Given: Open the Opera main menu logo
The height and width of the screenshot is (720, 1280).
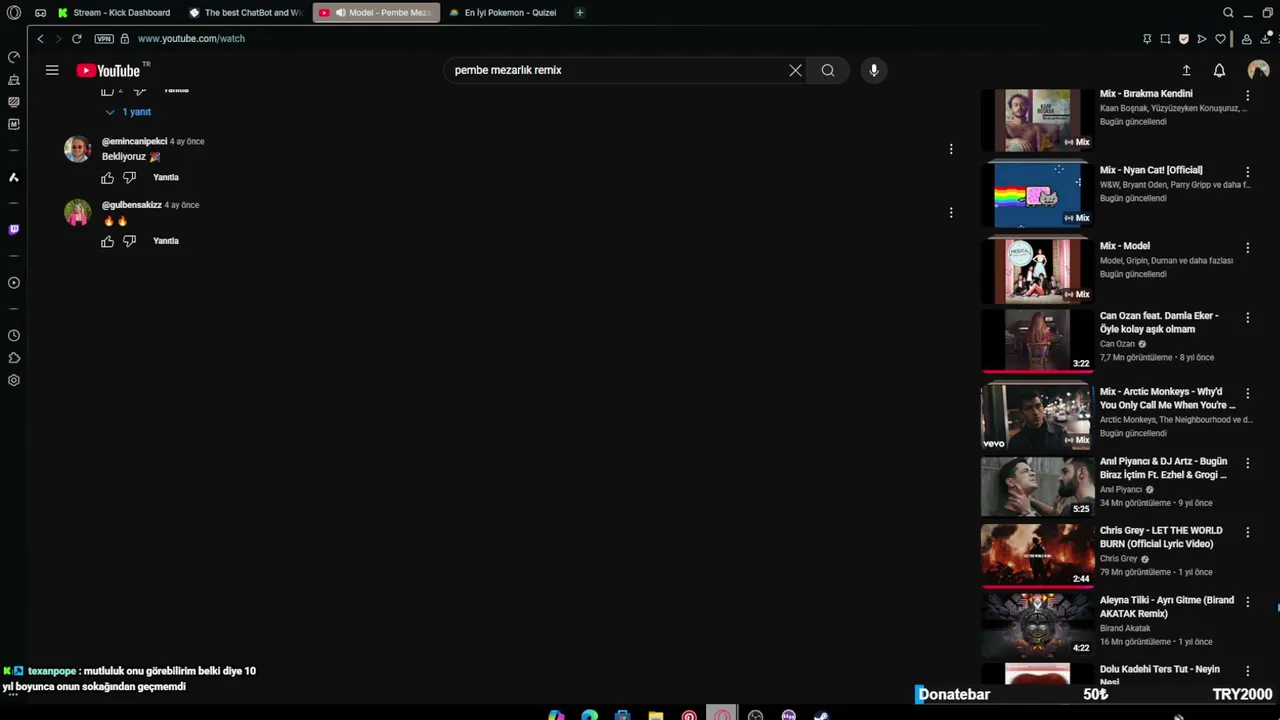Looking at the screenshot, I should coord(14,13).
